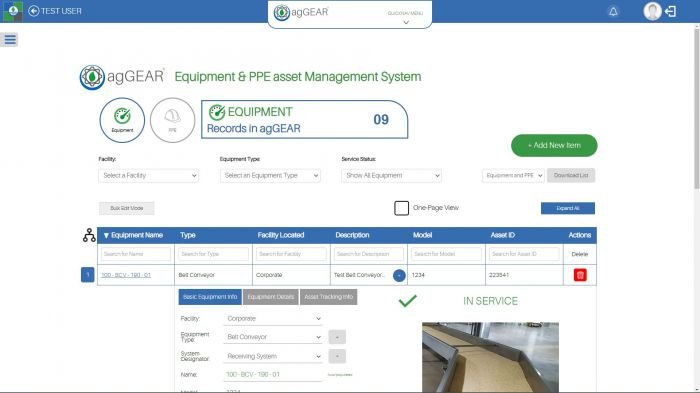Click row number 1 blue badge
The height and width of the screenshot is (393, 700).
coord(88,275)
